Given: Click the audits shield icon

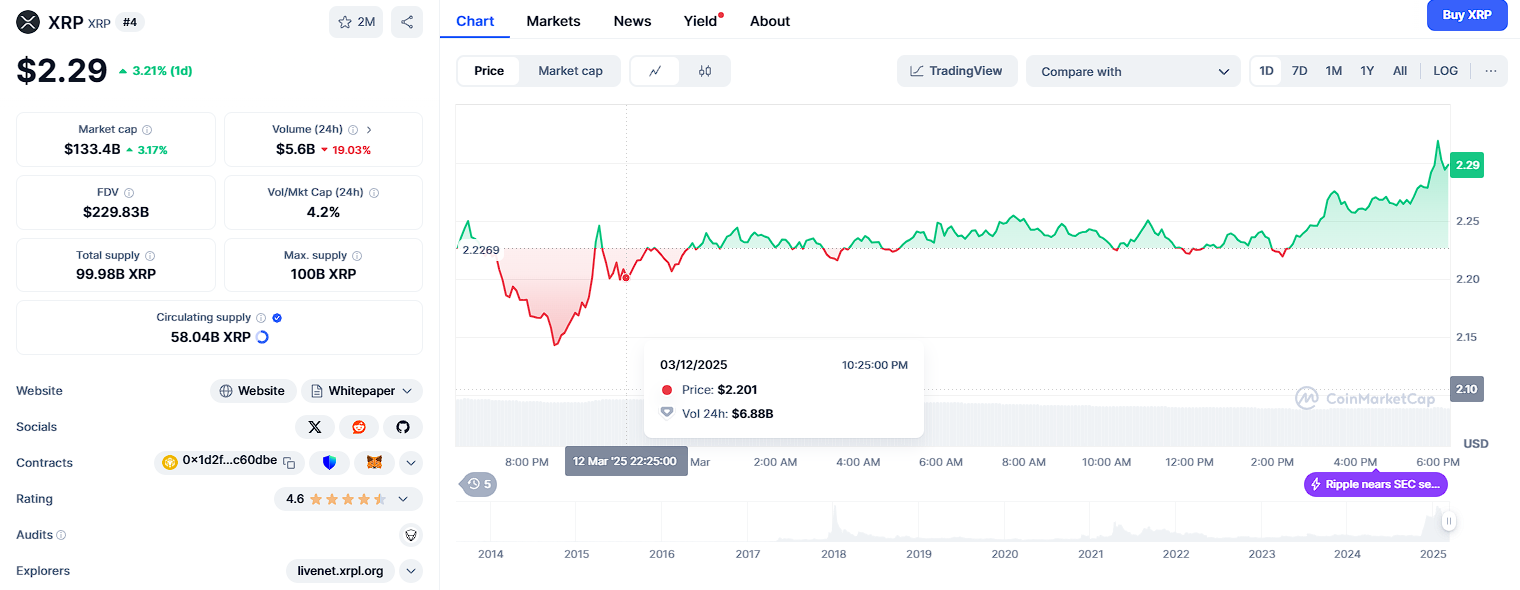Looking at the screenshot, I should point(410,535).
